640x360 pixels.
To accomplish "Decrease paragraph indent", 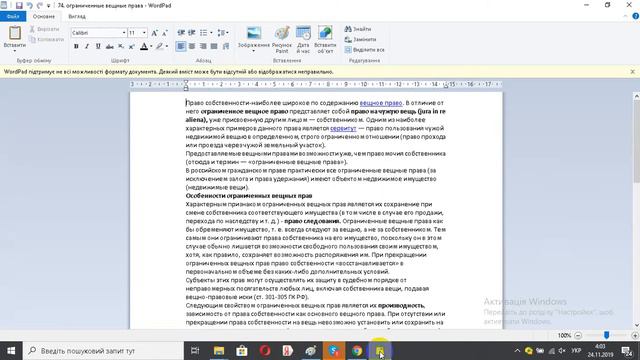I will tap(181, 33).
